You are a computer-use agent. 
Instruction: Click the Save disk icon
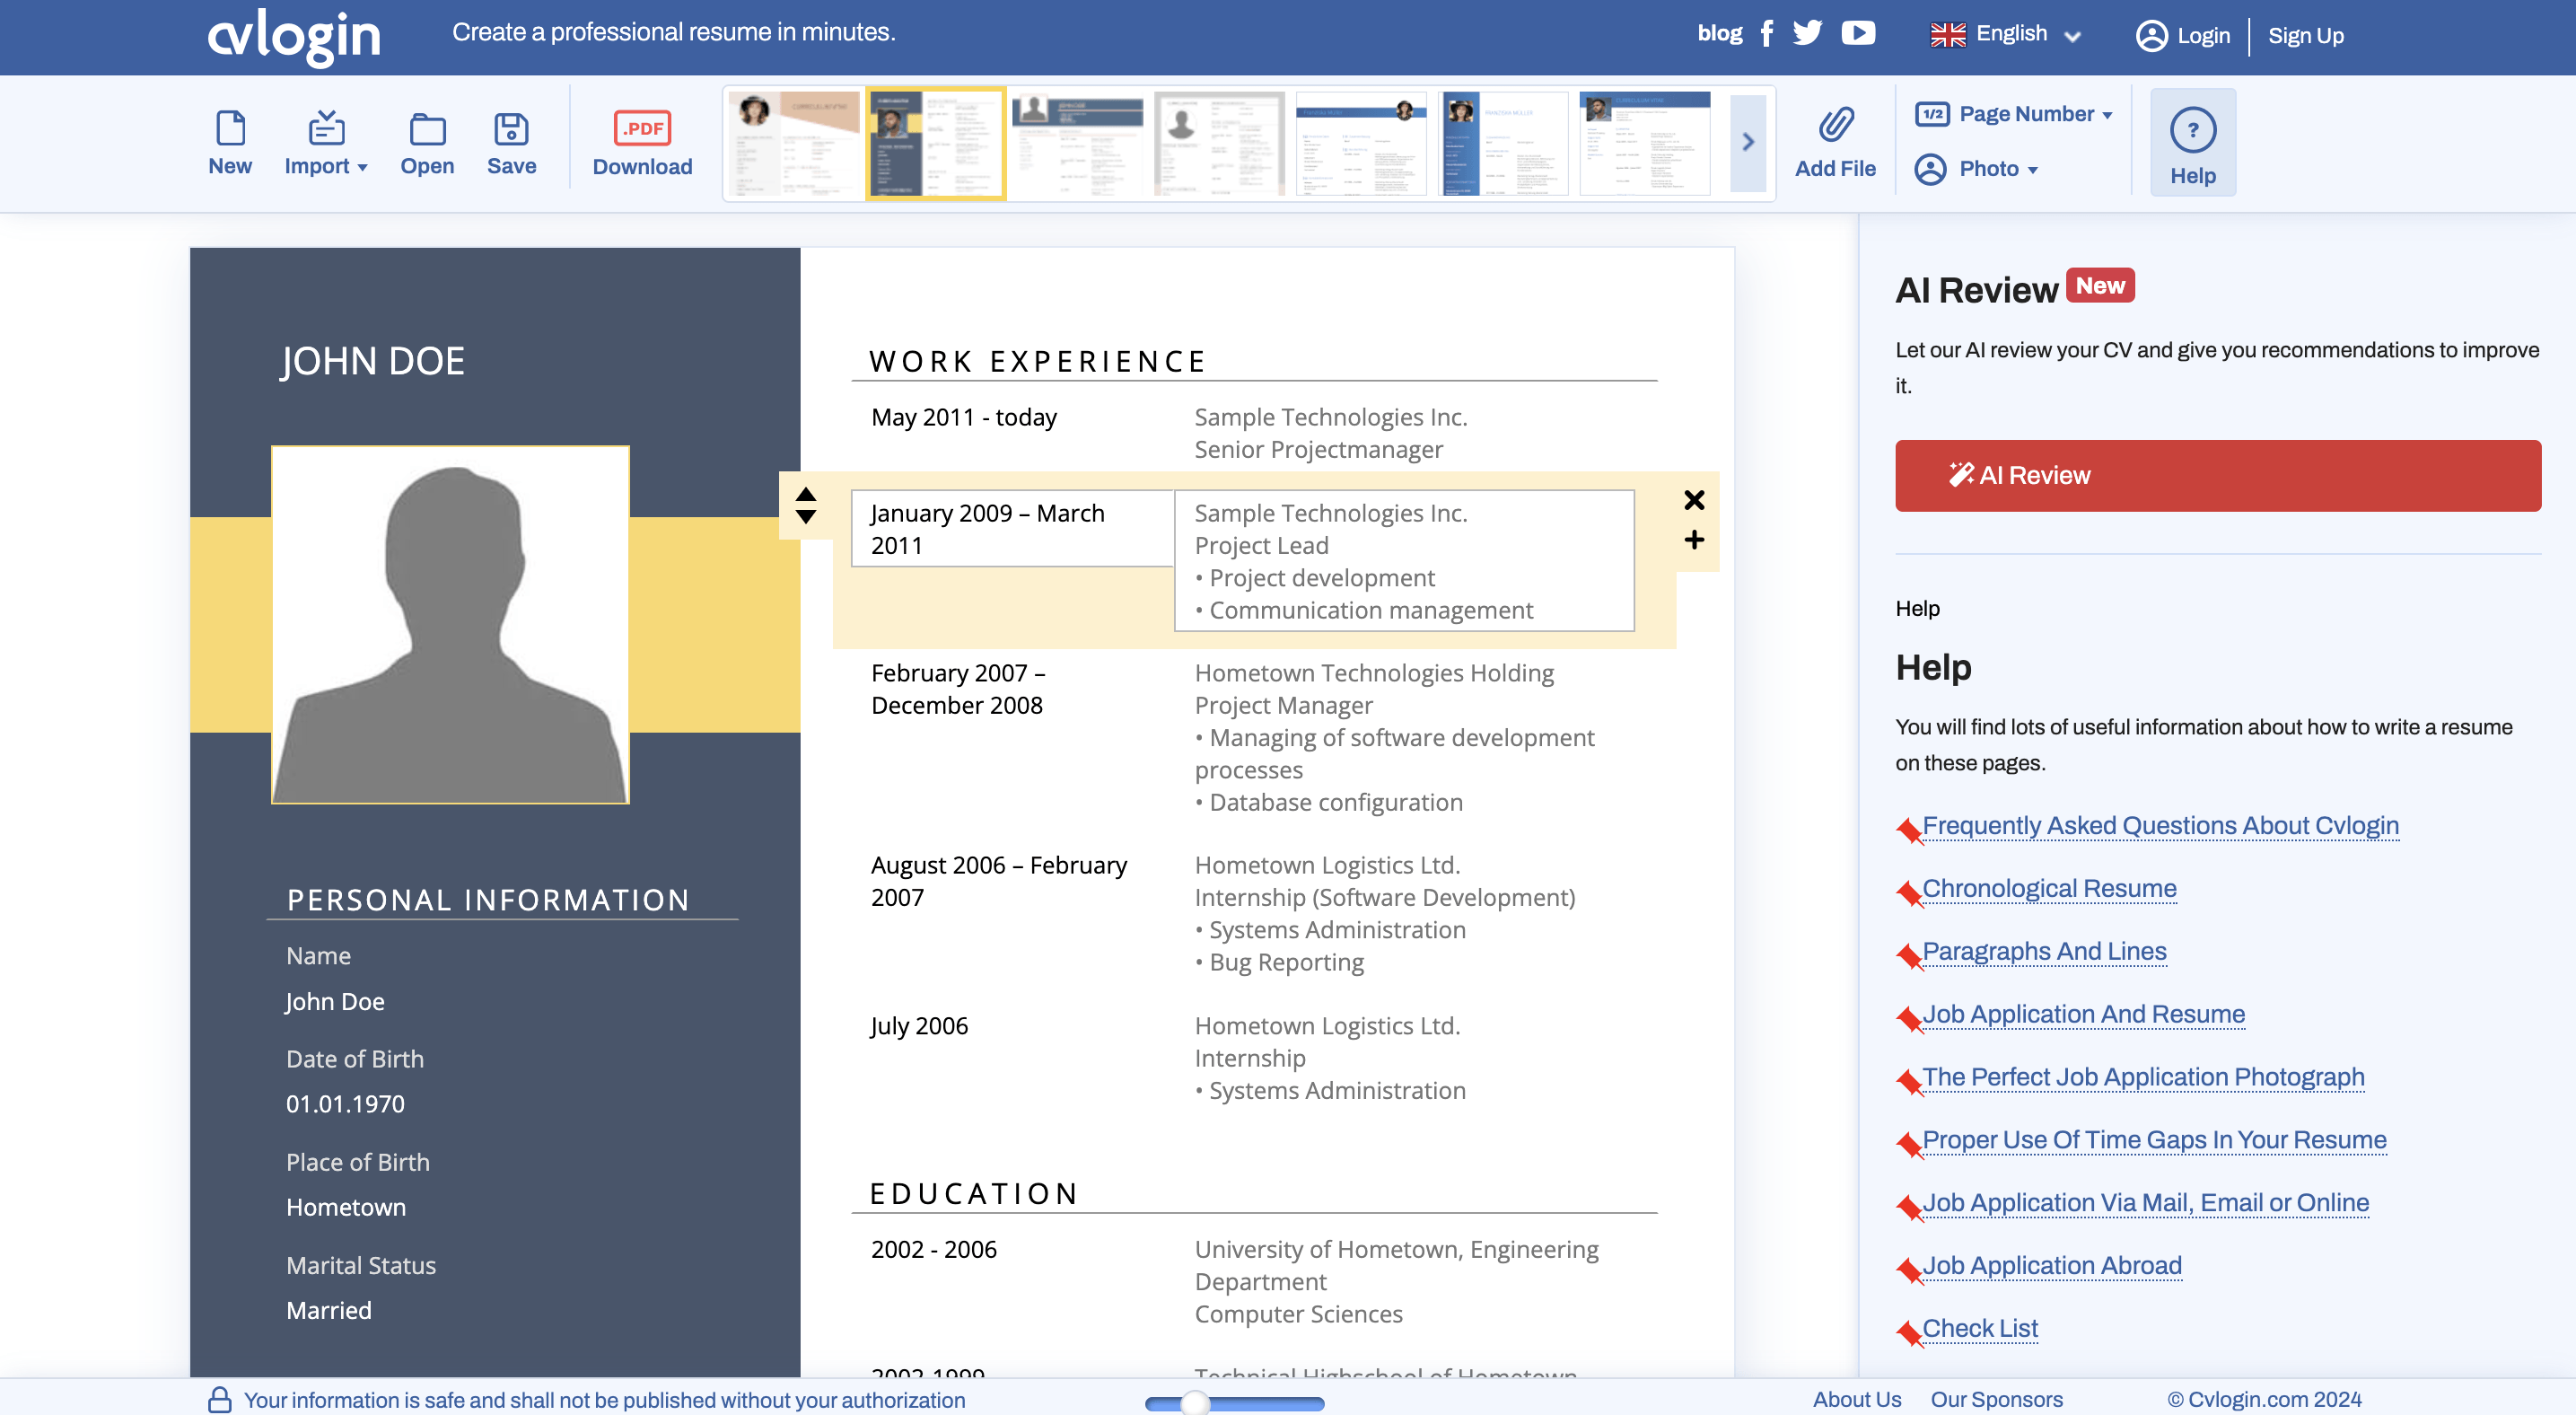(x=511, y=129)
